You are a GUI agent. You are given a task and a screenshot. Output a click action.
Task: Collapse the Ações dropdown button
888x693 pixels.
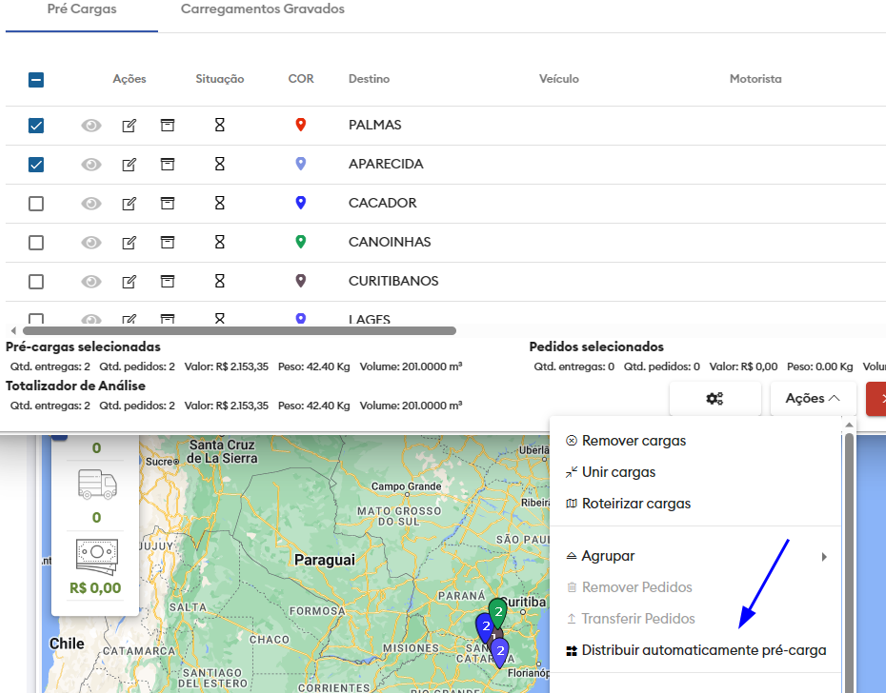(812, 398)
